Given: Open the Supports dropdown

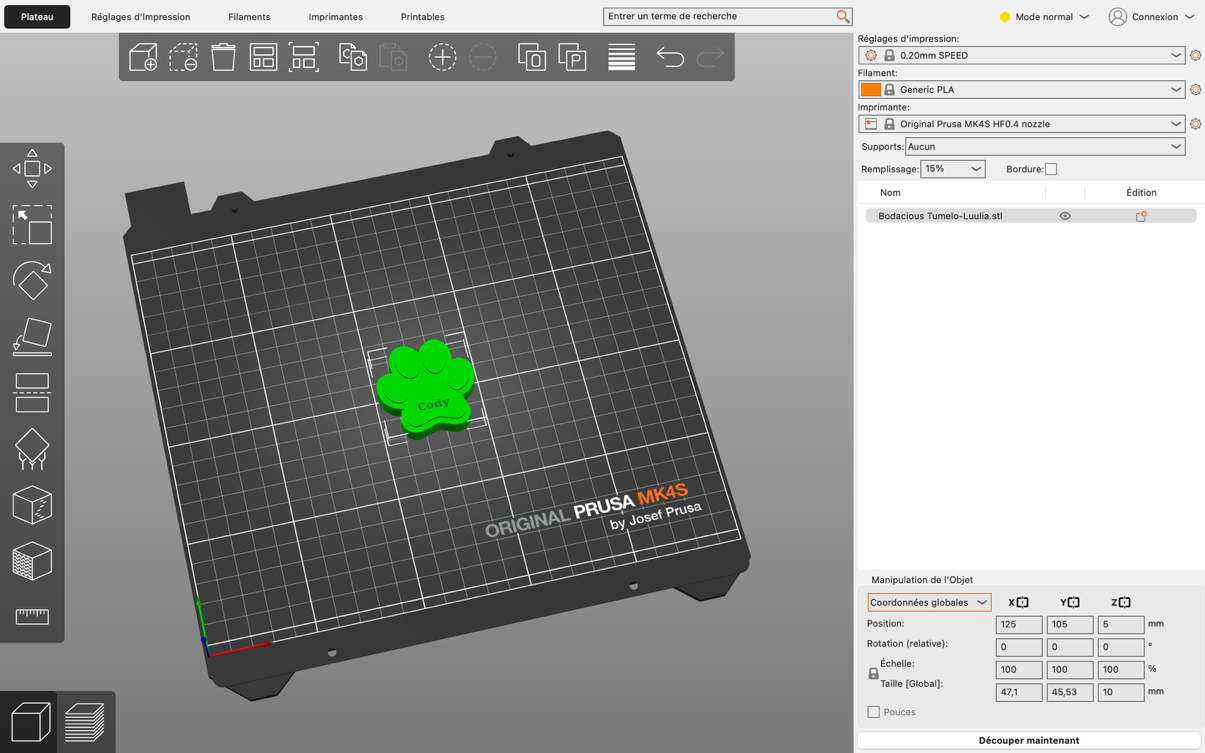Looking at the screenshot, I should coord(1045,147).
